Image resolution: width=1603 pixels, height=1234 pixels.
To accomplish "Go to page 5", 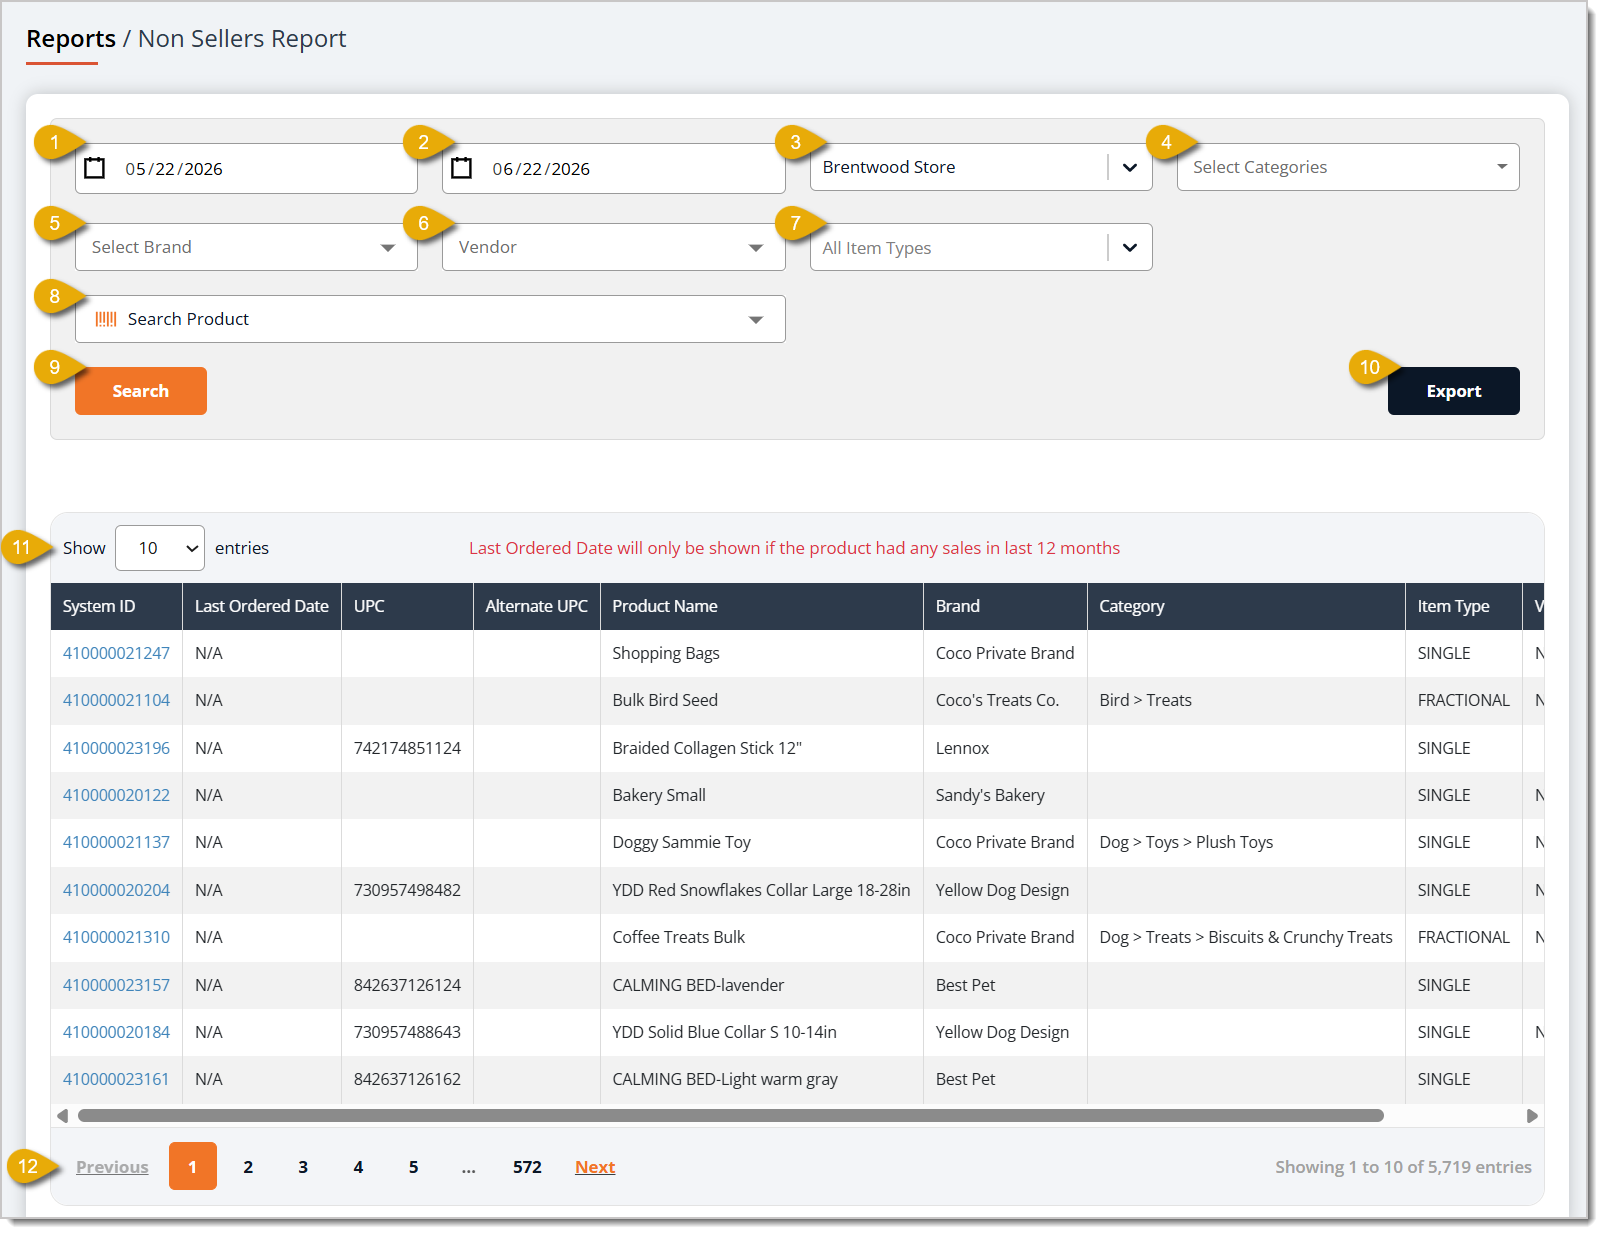I will pyautogui.click(x=413, y=1167).
